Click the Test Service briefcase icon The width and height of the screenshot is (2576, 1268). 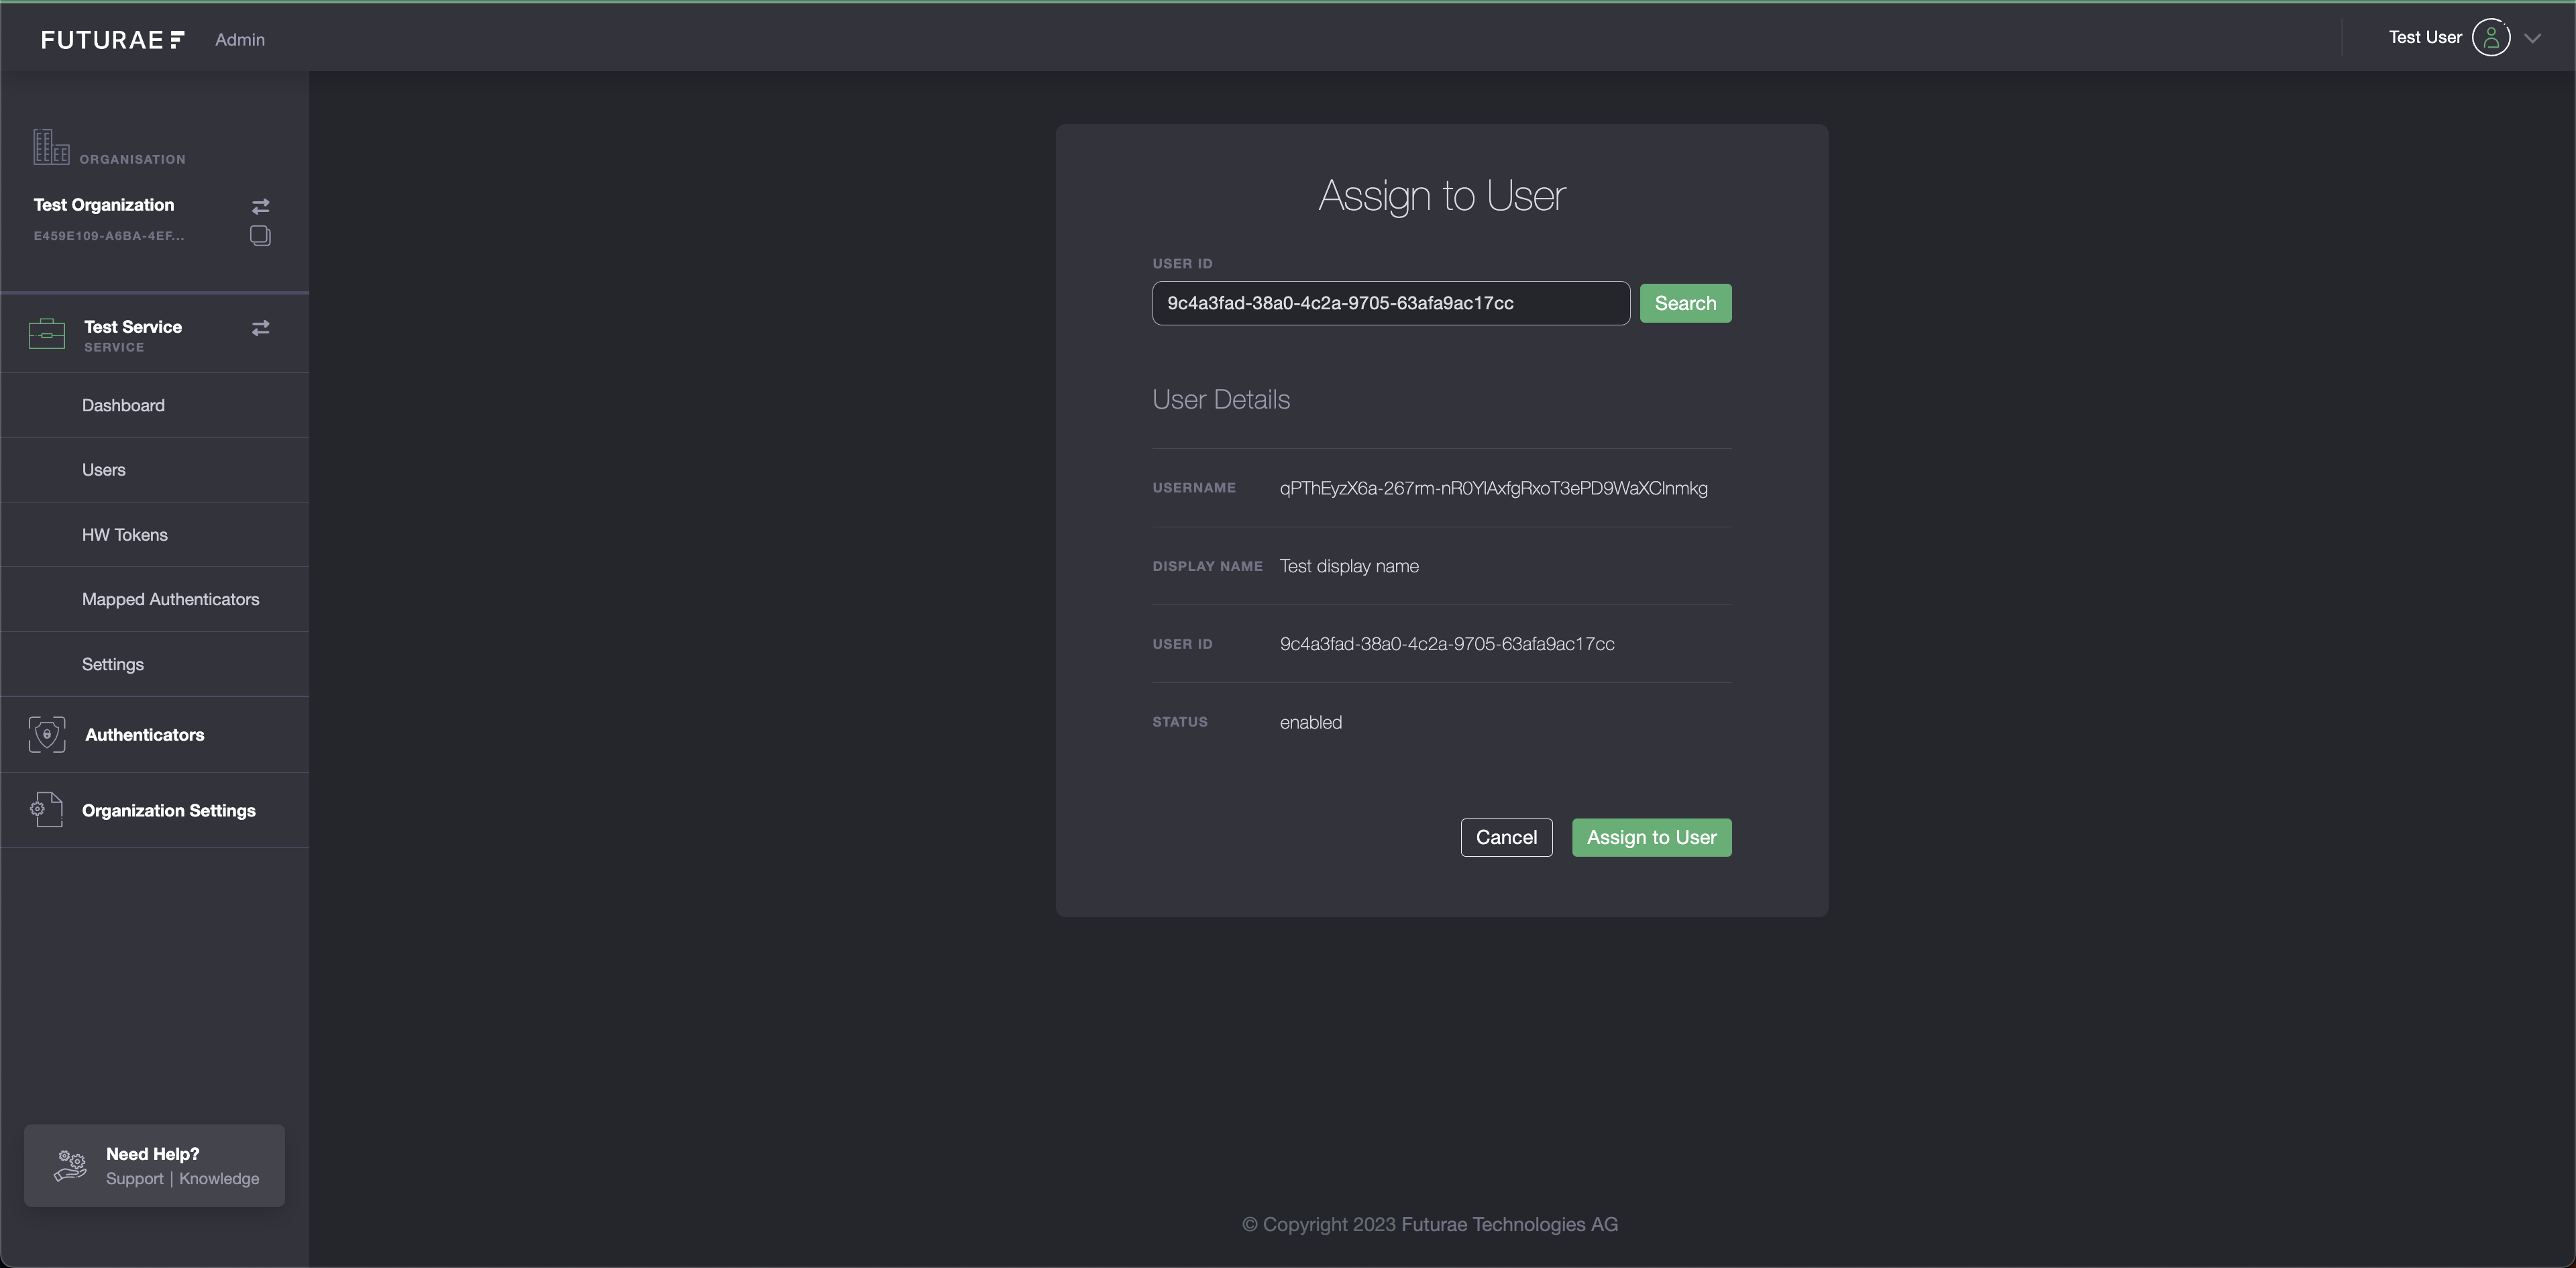click(x=47, y=333)
